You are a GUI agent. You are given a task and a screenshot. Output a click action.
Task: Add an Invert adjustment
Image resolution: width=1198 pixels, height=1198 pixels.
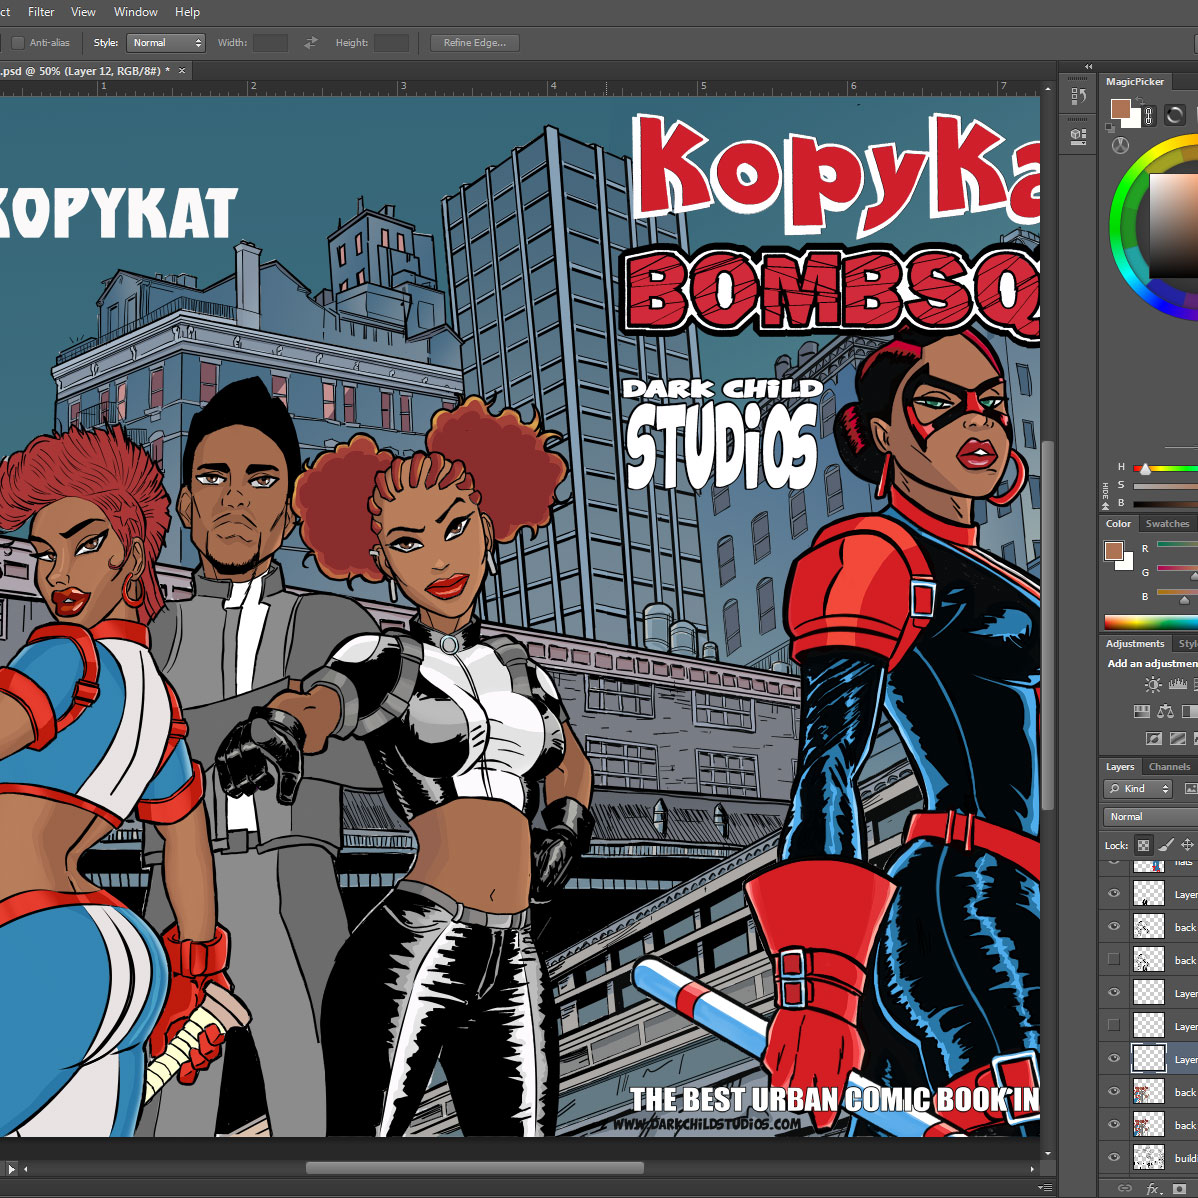(x=1154, y=738)
